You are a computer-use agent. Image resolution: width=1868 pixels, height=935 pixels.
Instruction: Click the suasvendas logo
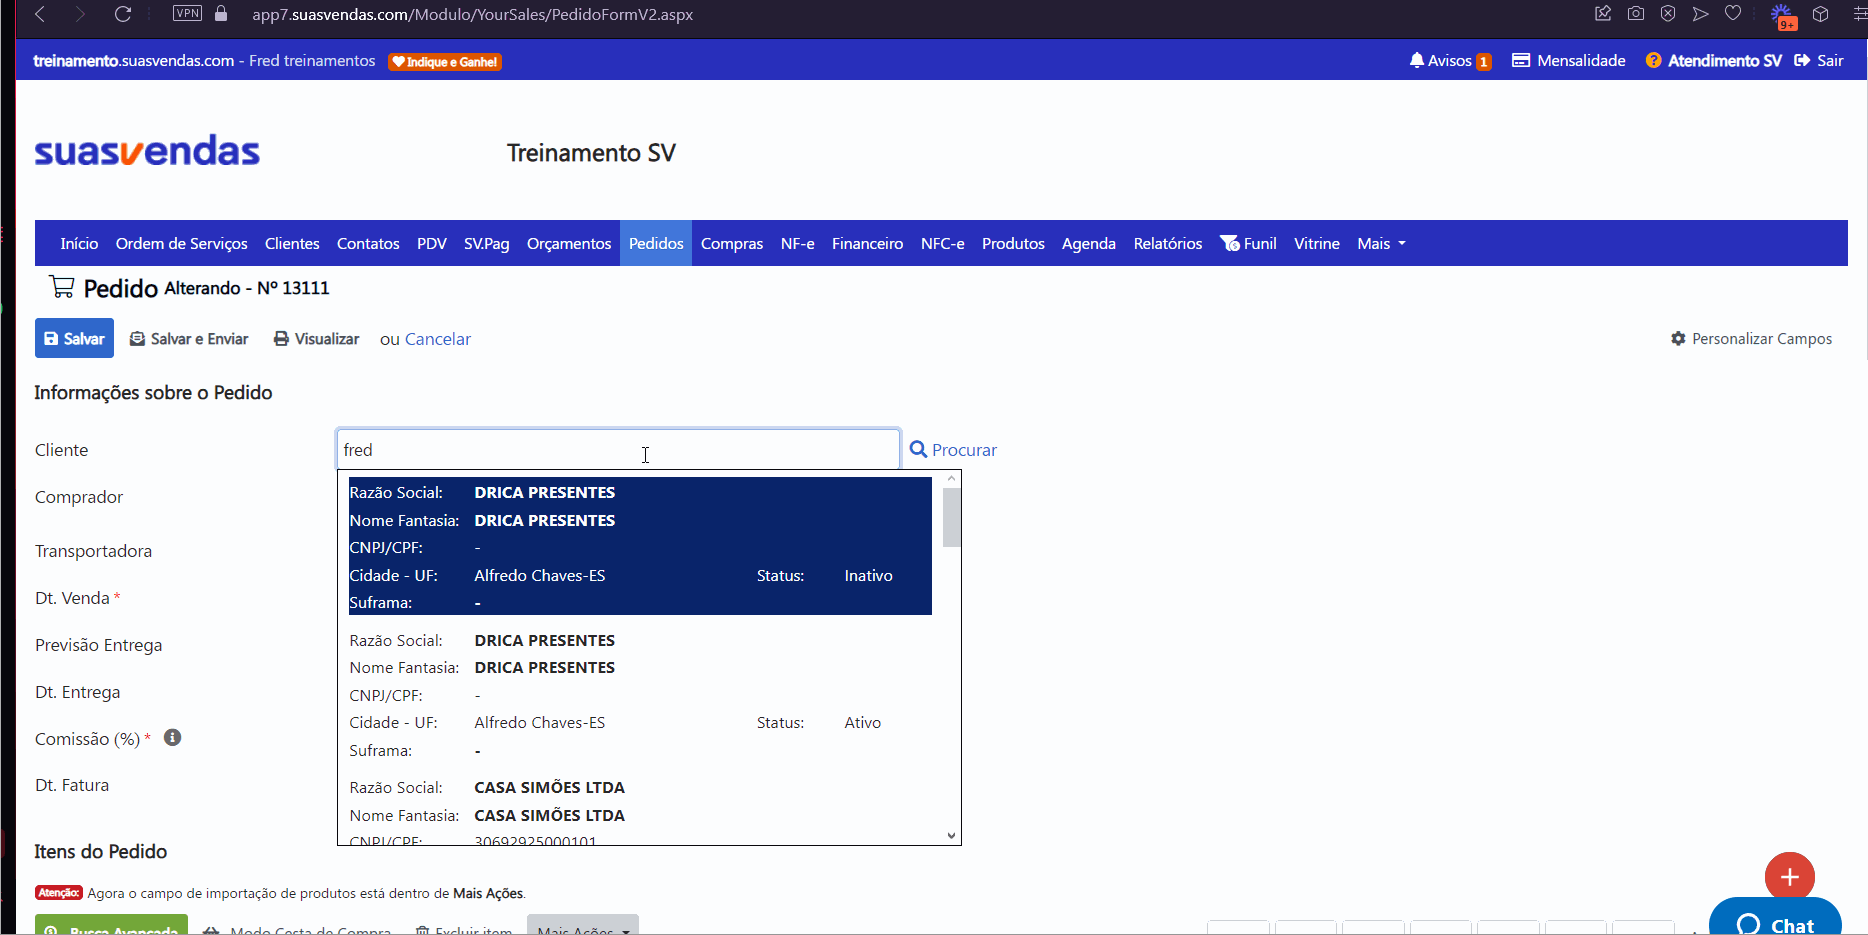[x=147, y=151]
